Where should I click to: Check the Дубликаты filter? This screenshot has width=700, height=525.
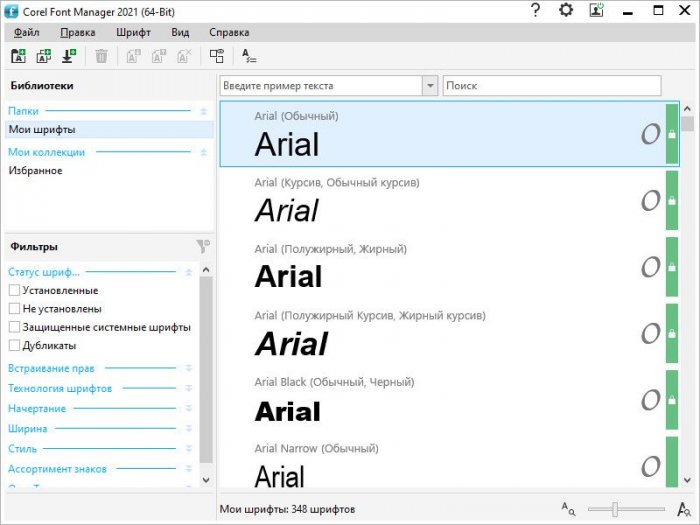pyautogui.click(x=14, y=346)
